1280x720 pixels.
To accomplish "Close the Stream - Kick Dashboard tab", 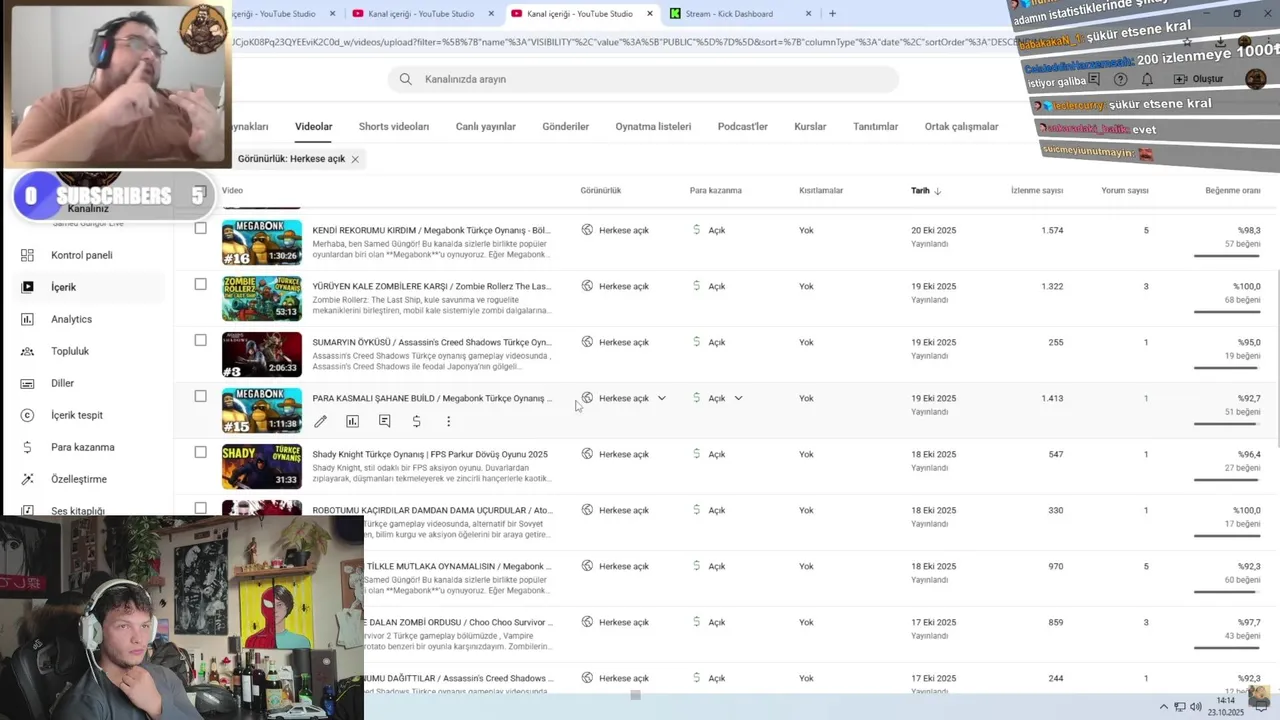I will click(x=809, y=14).
